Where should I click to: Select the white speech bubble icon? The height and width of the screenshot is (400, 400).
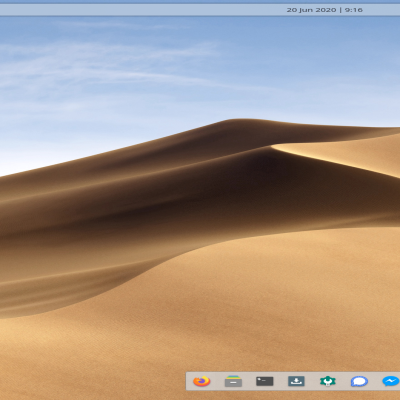click(359, 381)
